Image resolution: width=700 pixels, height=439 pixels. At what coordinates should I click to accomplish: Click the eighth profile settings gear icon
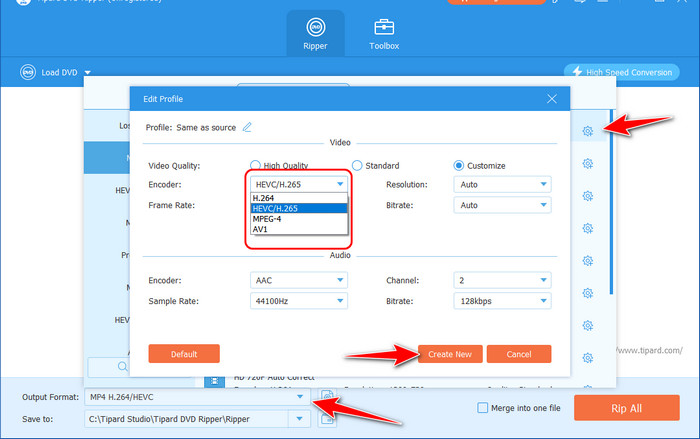(588, 358)
